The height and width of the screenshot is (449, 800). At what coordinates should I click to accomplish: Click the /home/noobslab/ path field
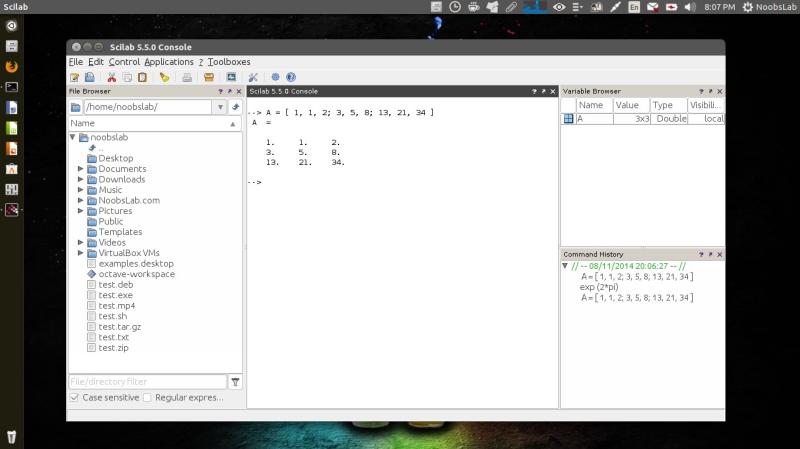[x=148, y=107]
